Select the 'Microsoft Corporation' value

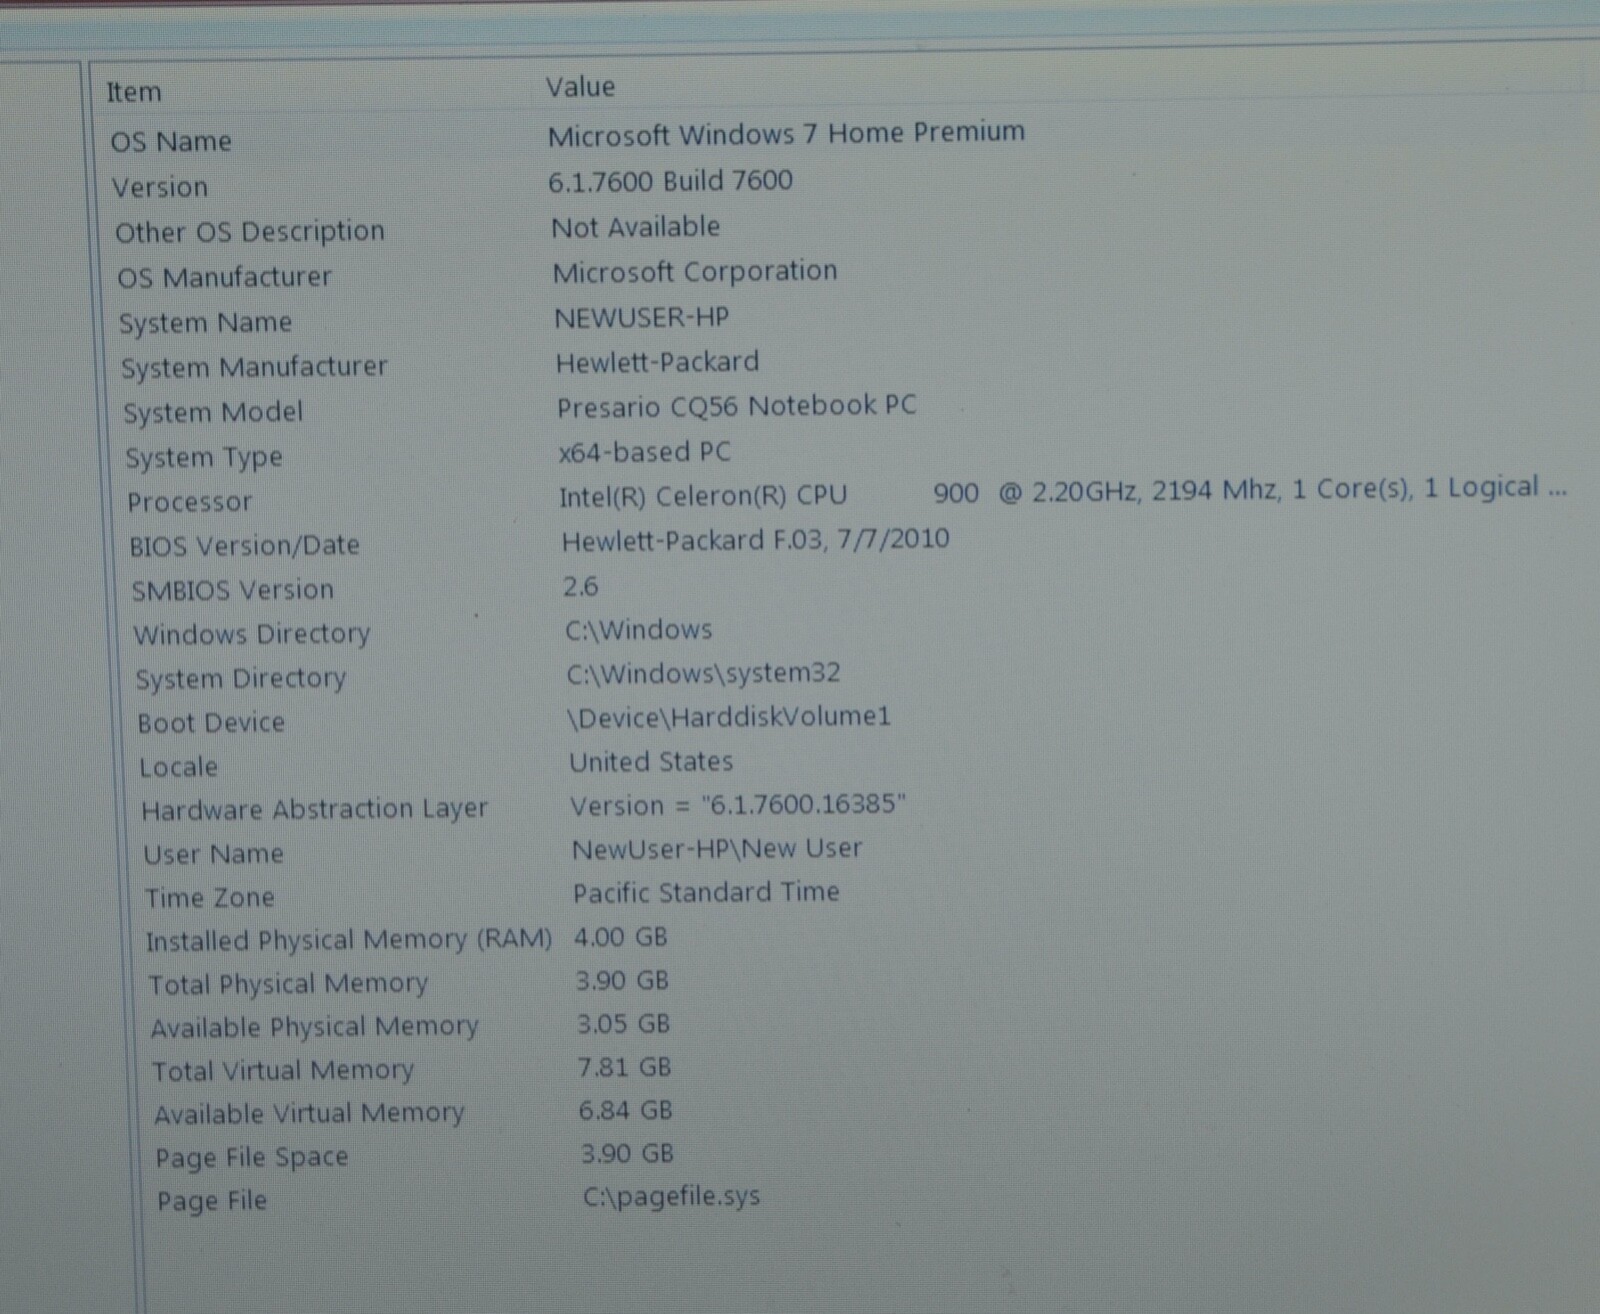(x=695, y=272)
